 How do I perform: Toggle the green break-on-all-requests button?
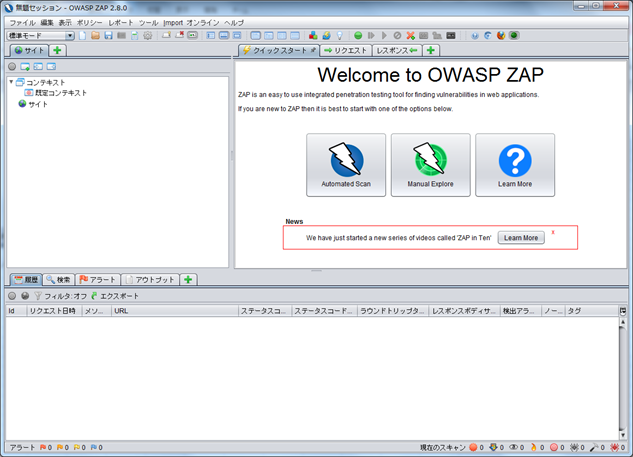pyautogui.click(x=358, y=36)
